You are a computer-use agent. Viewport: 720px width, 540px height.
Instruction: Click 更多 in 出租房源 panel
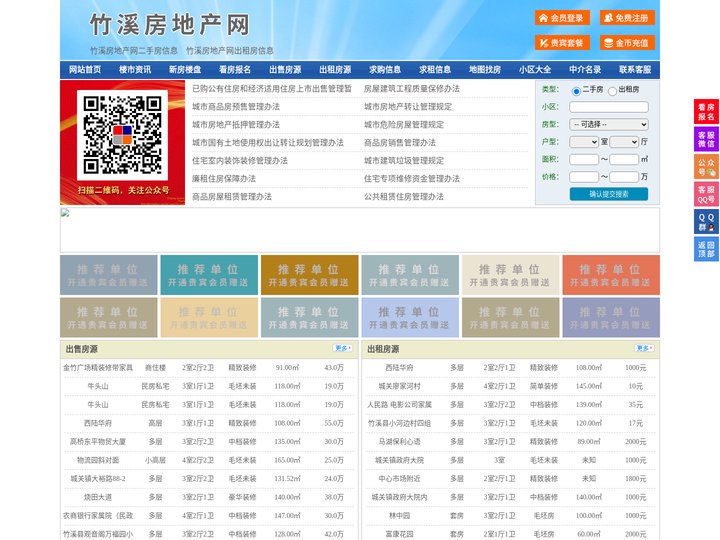click(x=644, y=349)
